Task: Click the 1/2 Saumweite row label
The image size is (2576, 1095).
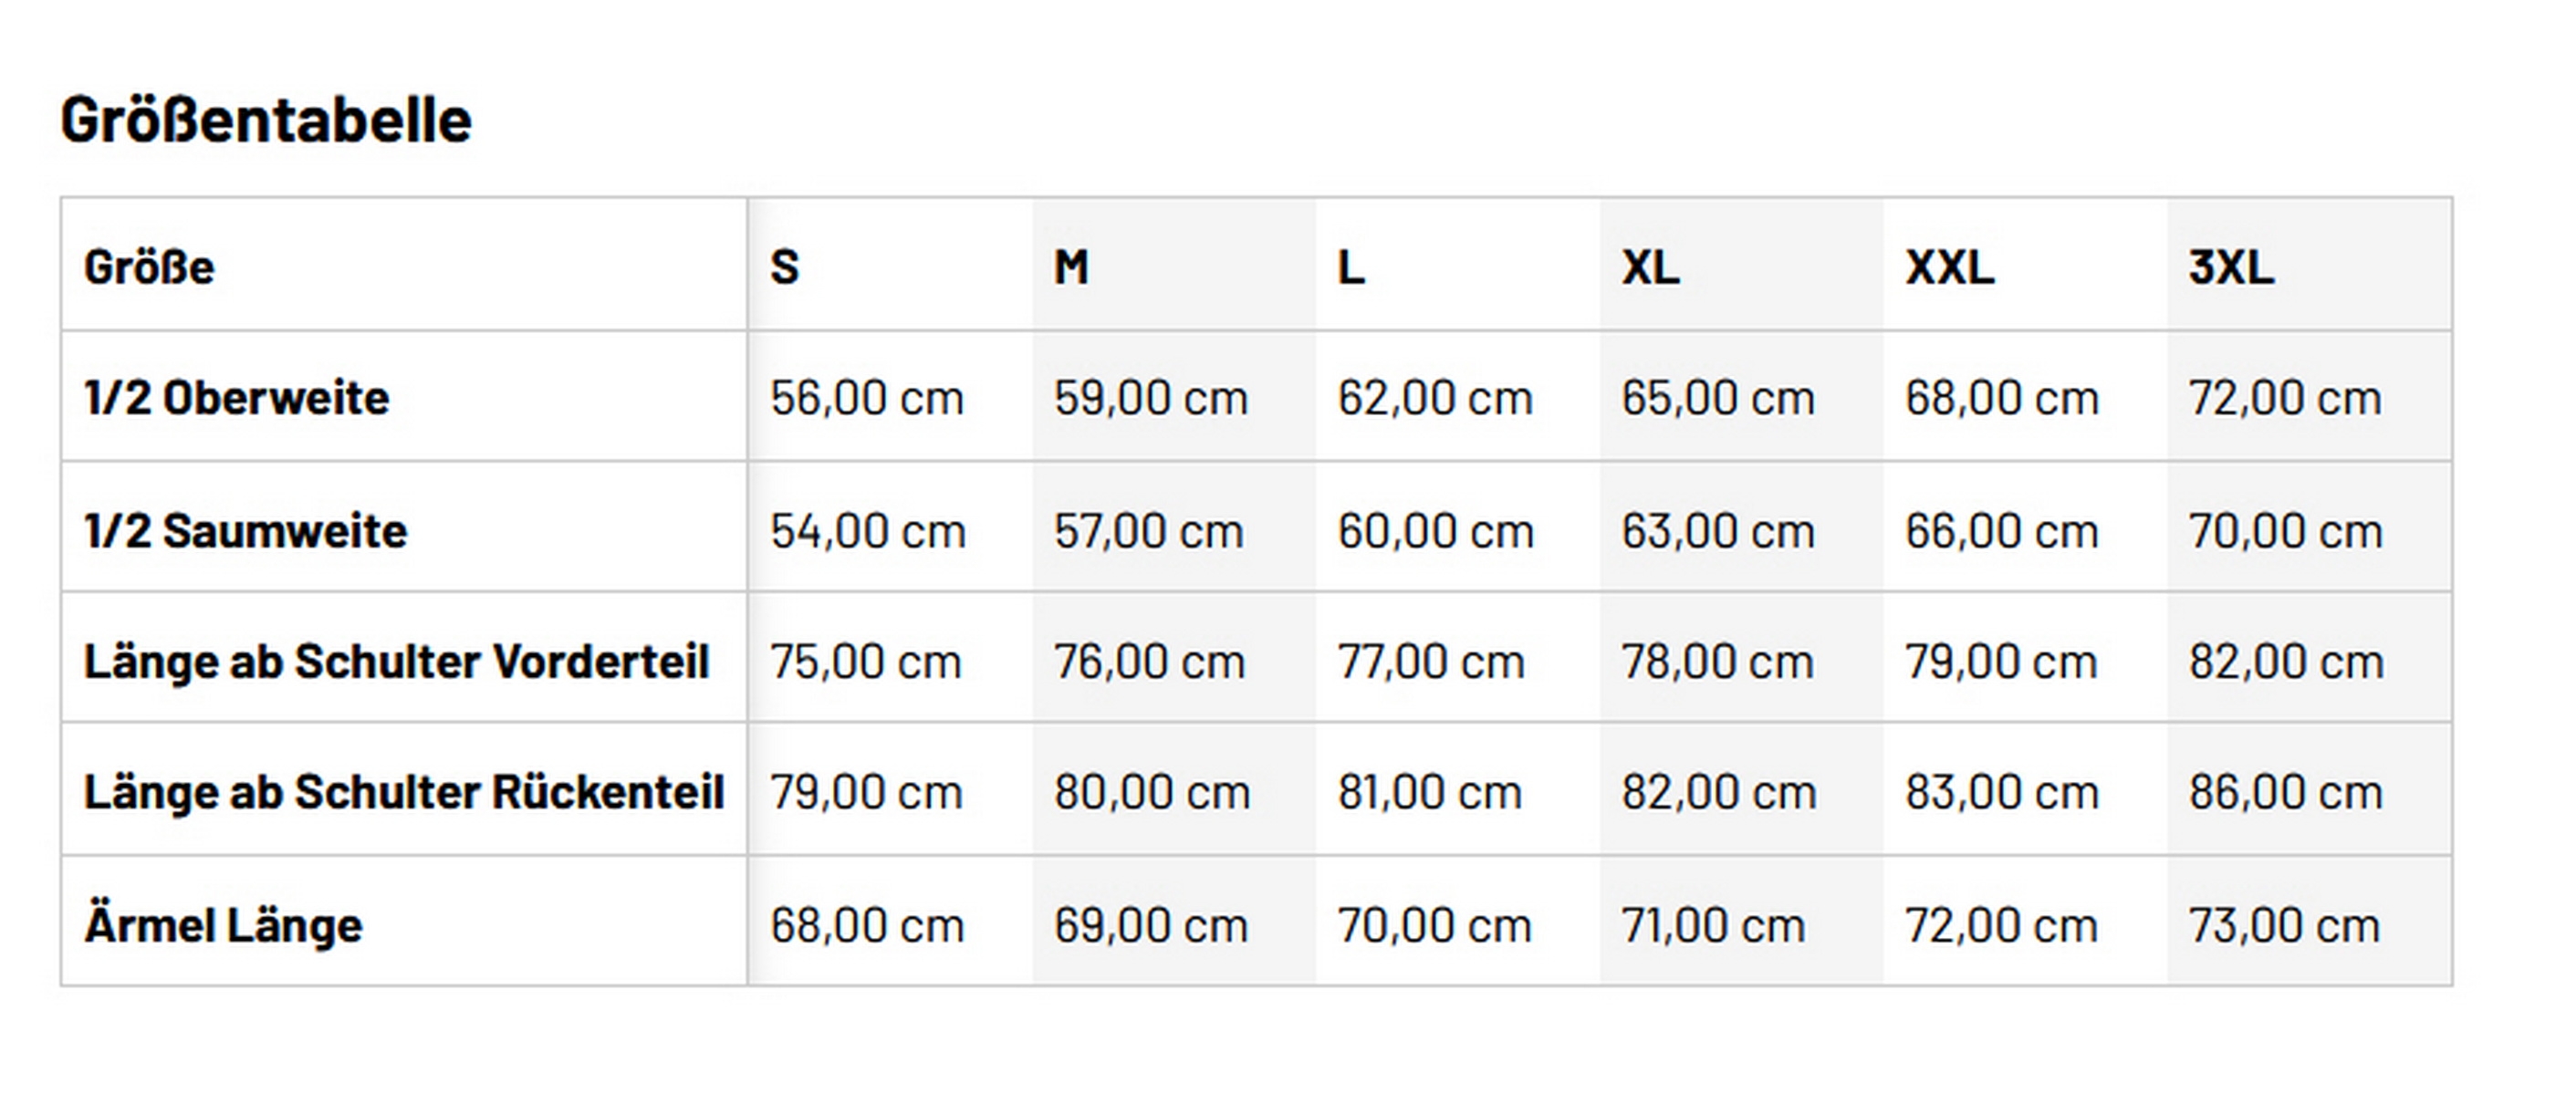Action: click(246, 530)
